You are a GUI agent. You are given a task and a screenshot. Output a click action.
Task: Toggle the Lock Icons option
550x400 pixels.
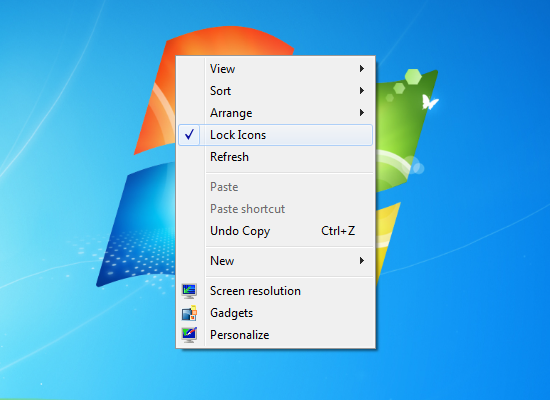click(x=275, y=135)
